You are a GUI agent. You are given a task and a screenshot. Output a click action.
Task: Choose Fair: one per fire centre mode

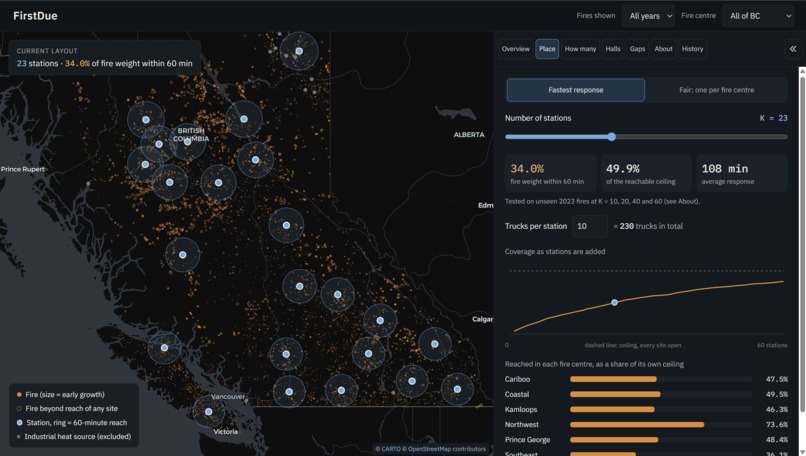717,90
